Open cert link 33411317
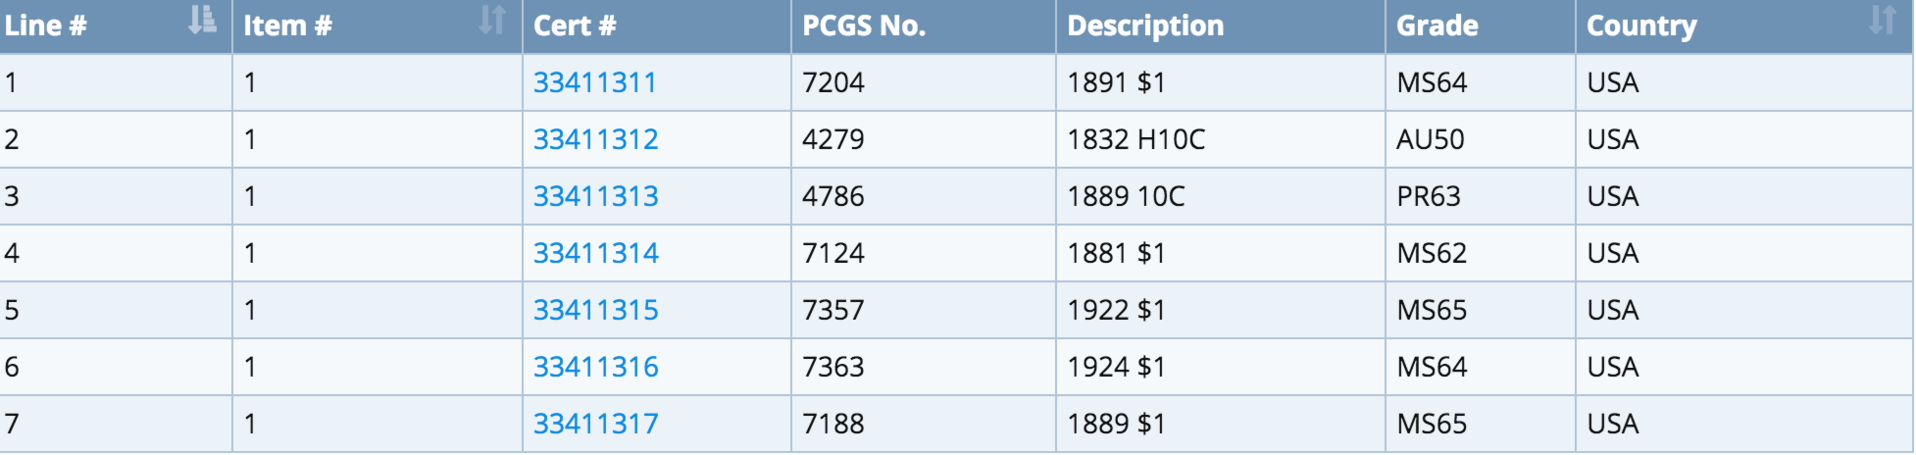1916x455 pixels. pyautogui.click(x=596, y=425)
